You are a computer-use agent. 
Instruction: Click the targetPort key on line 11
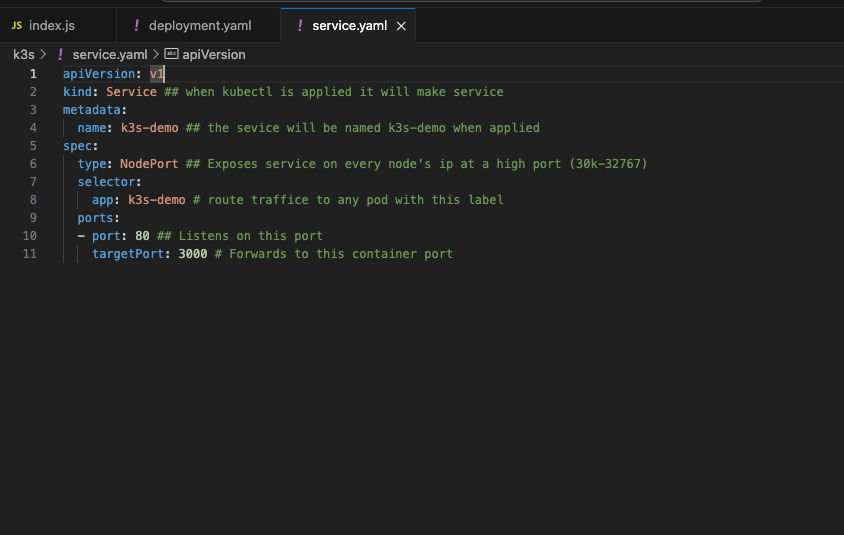click(128, 254)
